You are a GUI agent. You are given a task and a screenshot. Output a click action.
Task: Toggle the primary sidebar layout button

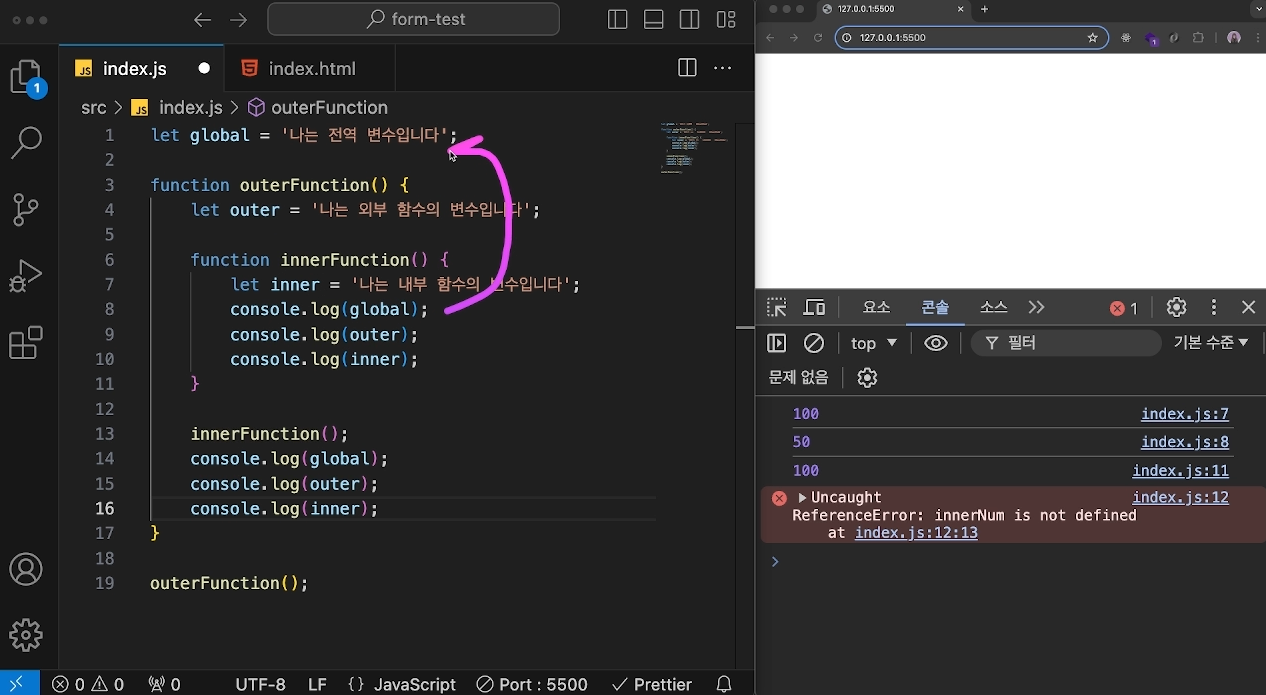[618, 20]
